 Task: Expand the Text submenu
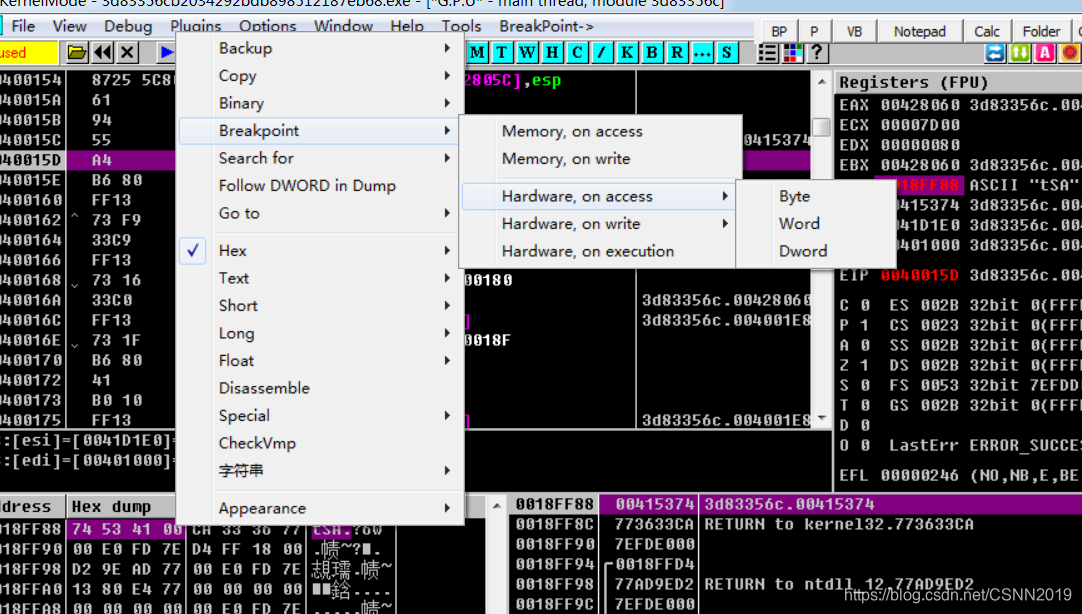point(318,278)
